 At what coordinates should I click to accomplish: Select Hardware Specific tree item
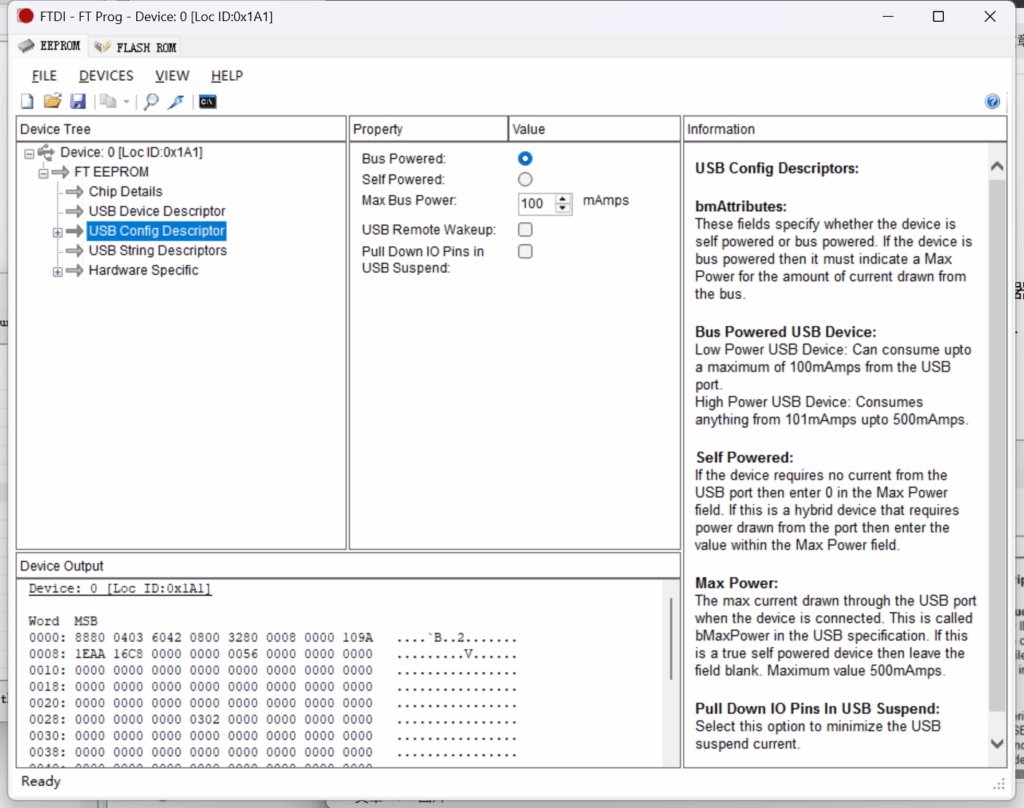[143, 270]
